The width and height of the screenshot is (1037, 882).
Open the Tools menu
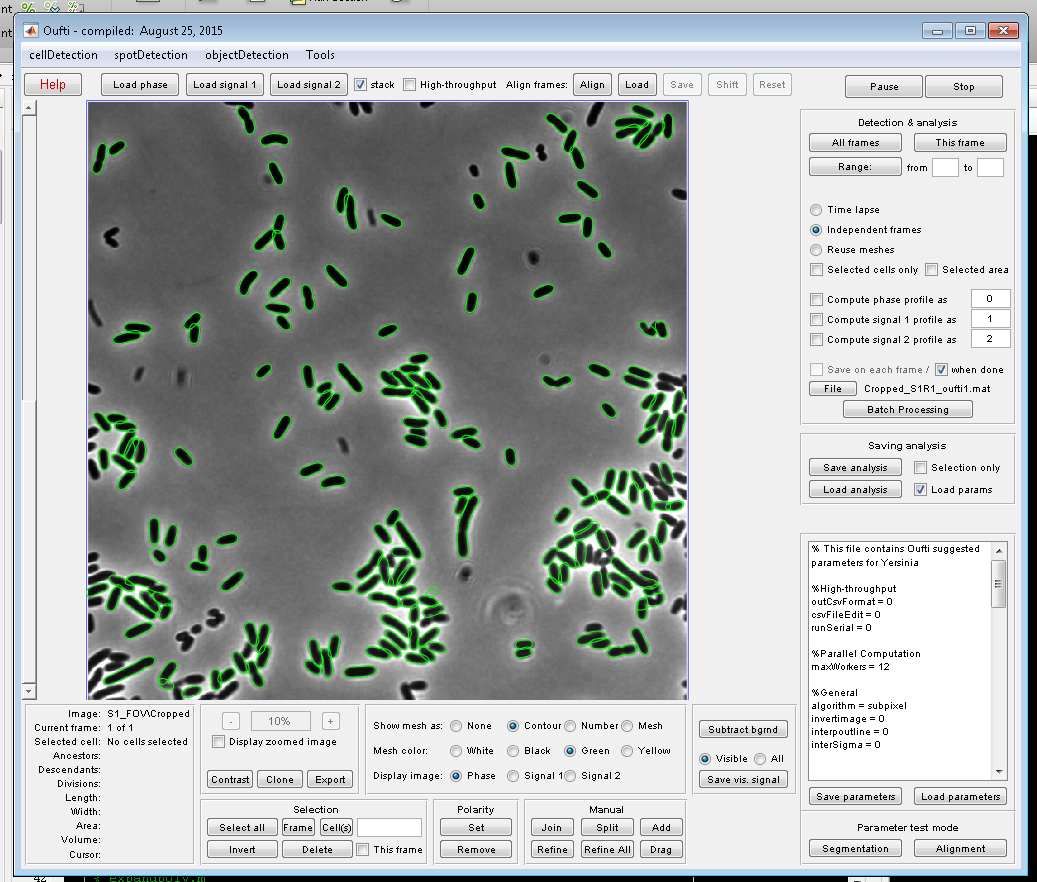pyautogui.click(x=320, y=55)
